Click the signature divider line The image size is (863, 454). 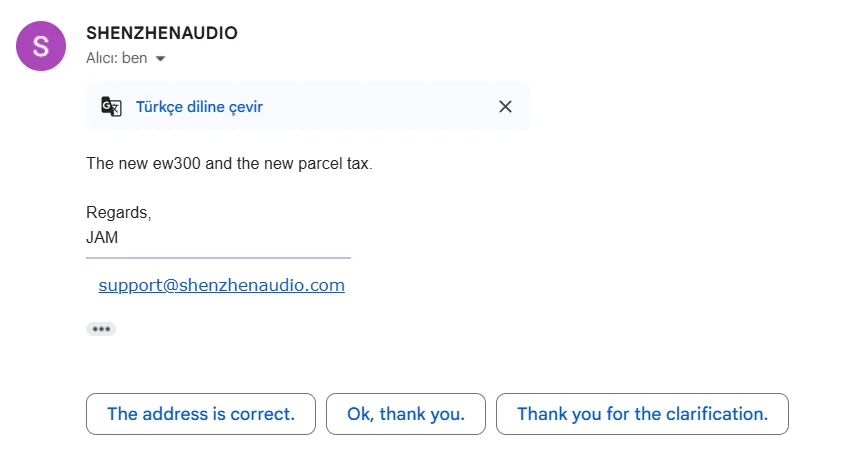tap(218, 258)
